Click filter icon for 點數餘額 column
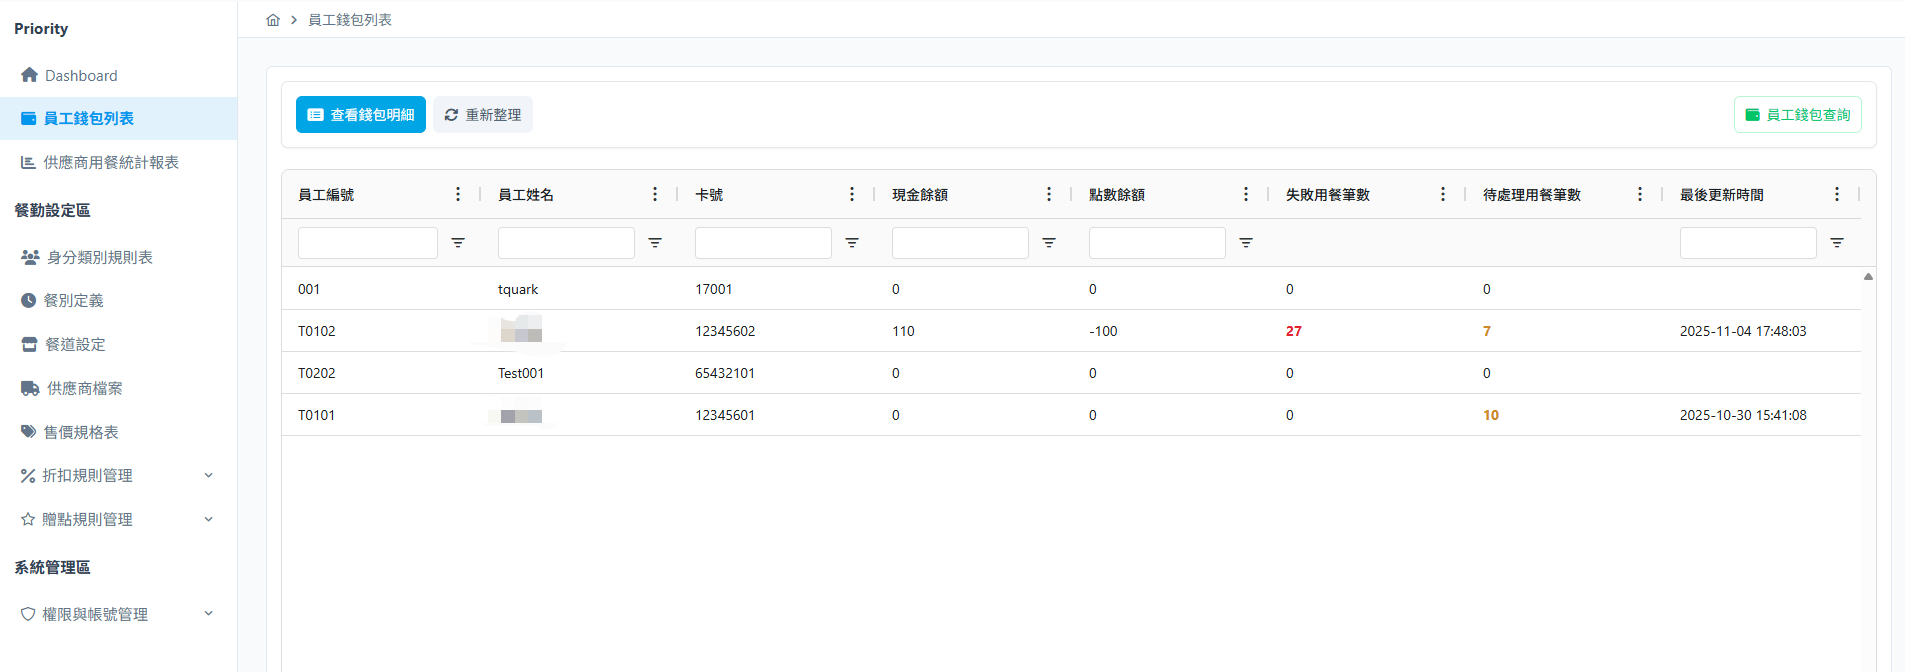Screen dimensions: 1905x672 [x=1246, y=243]
